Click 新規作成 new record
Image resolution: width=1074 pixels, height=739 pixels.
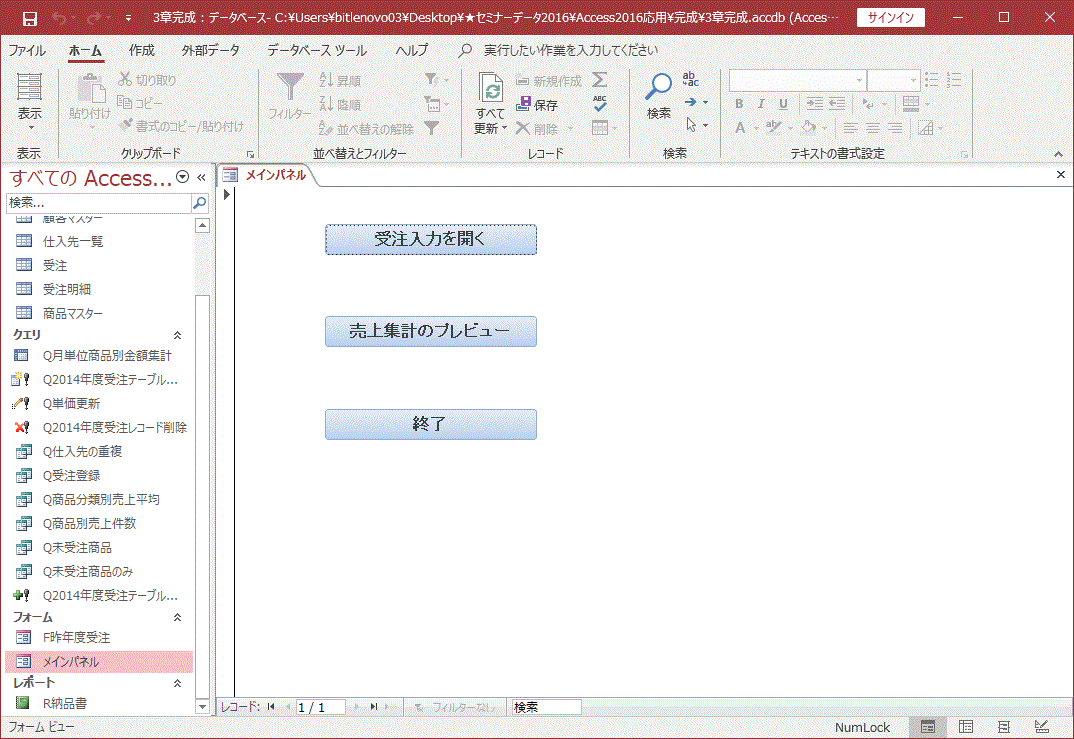549,81
